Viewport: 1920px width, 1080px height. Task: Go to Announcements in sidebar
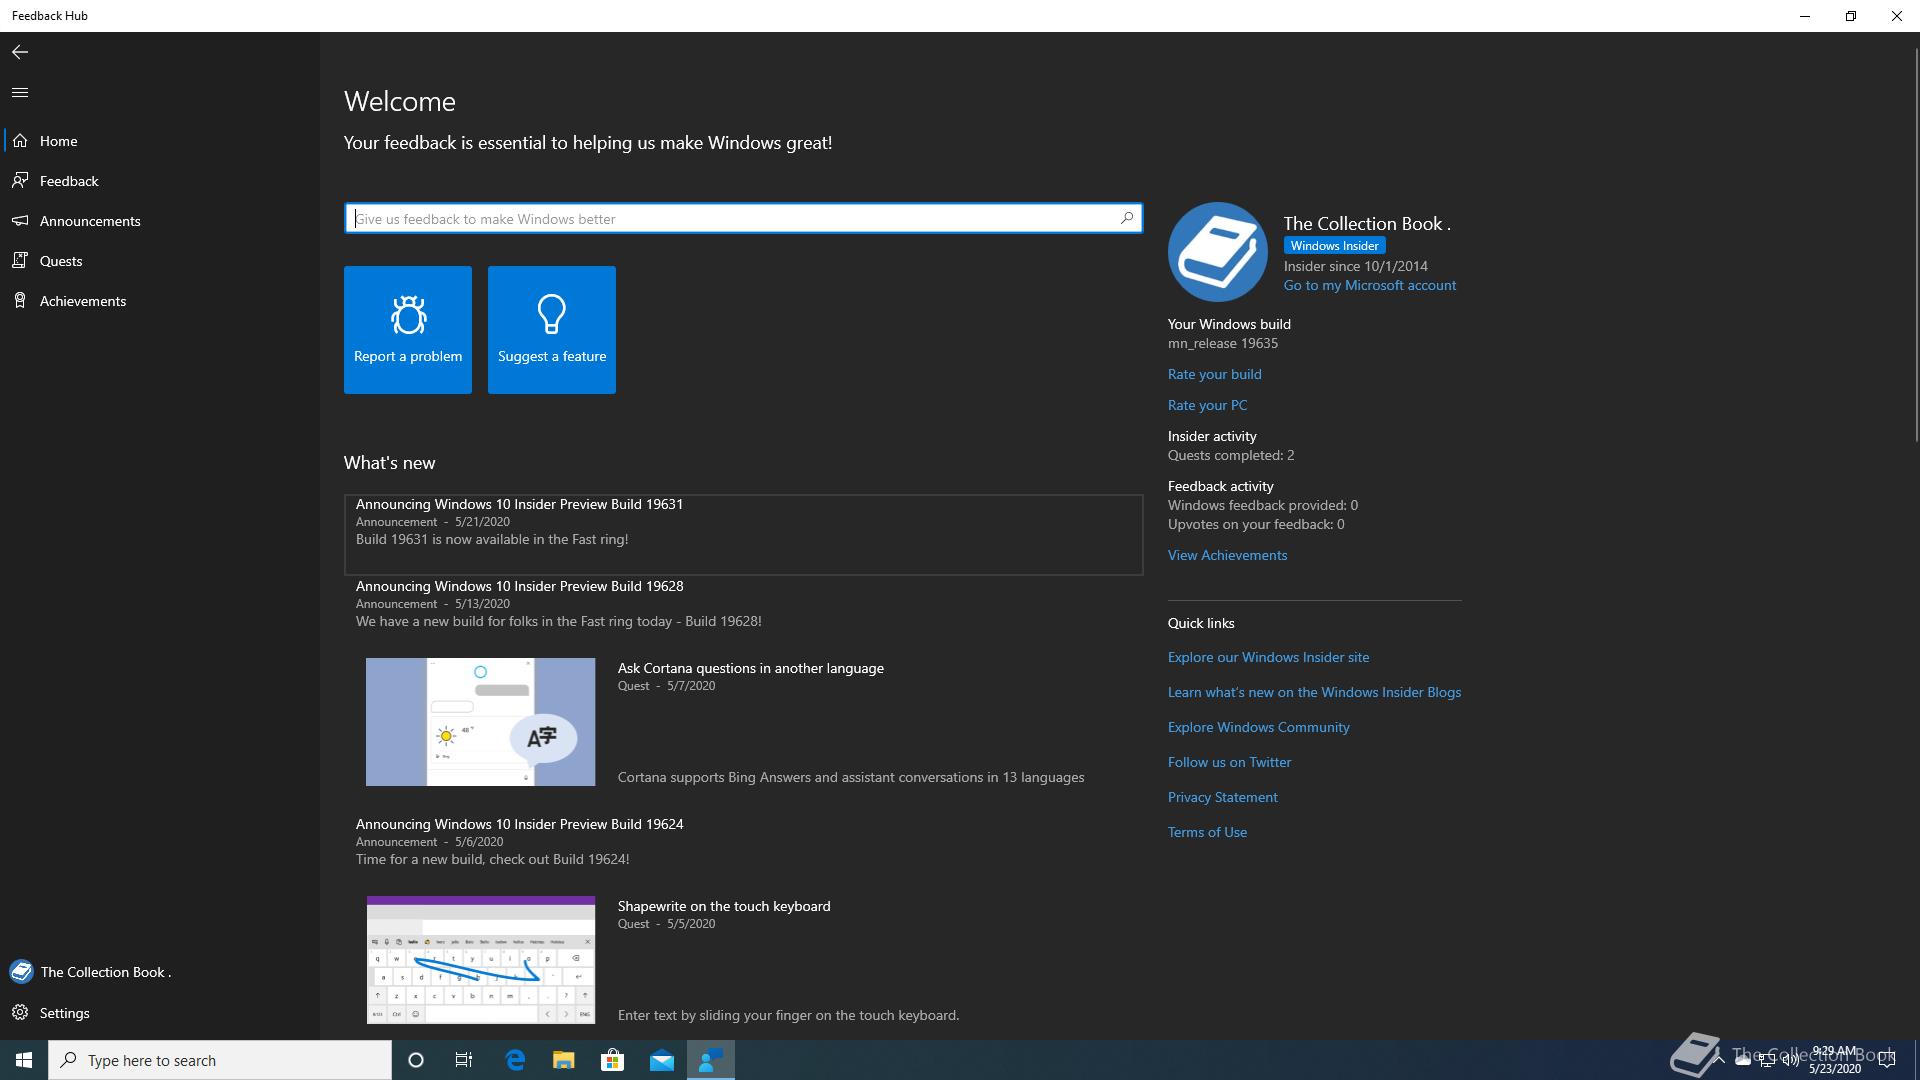pyautogui.click(x=160, y=221)
